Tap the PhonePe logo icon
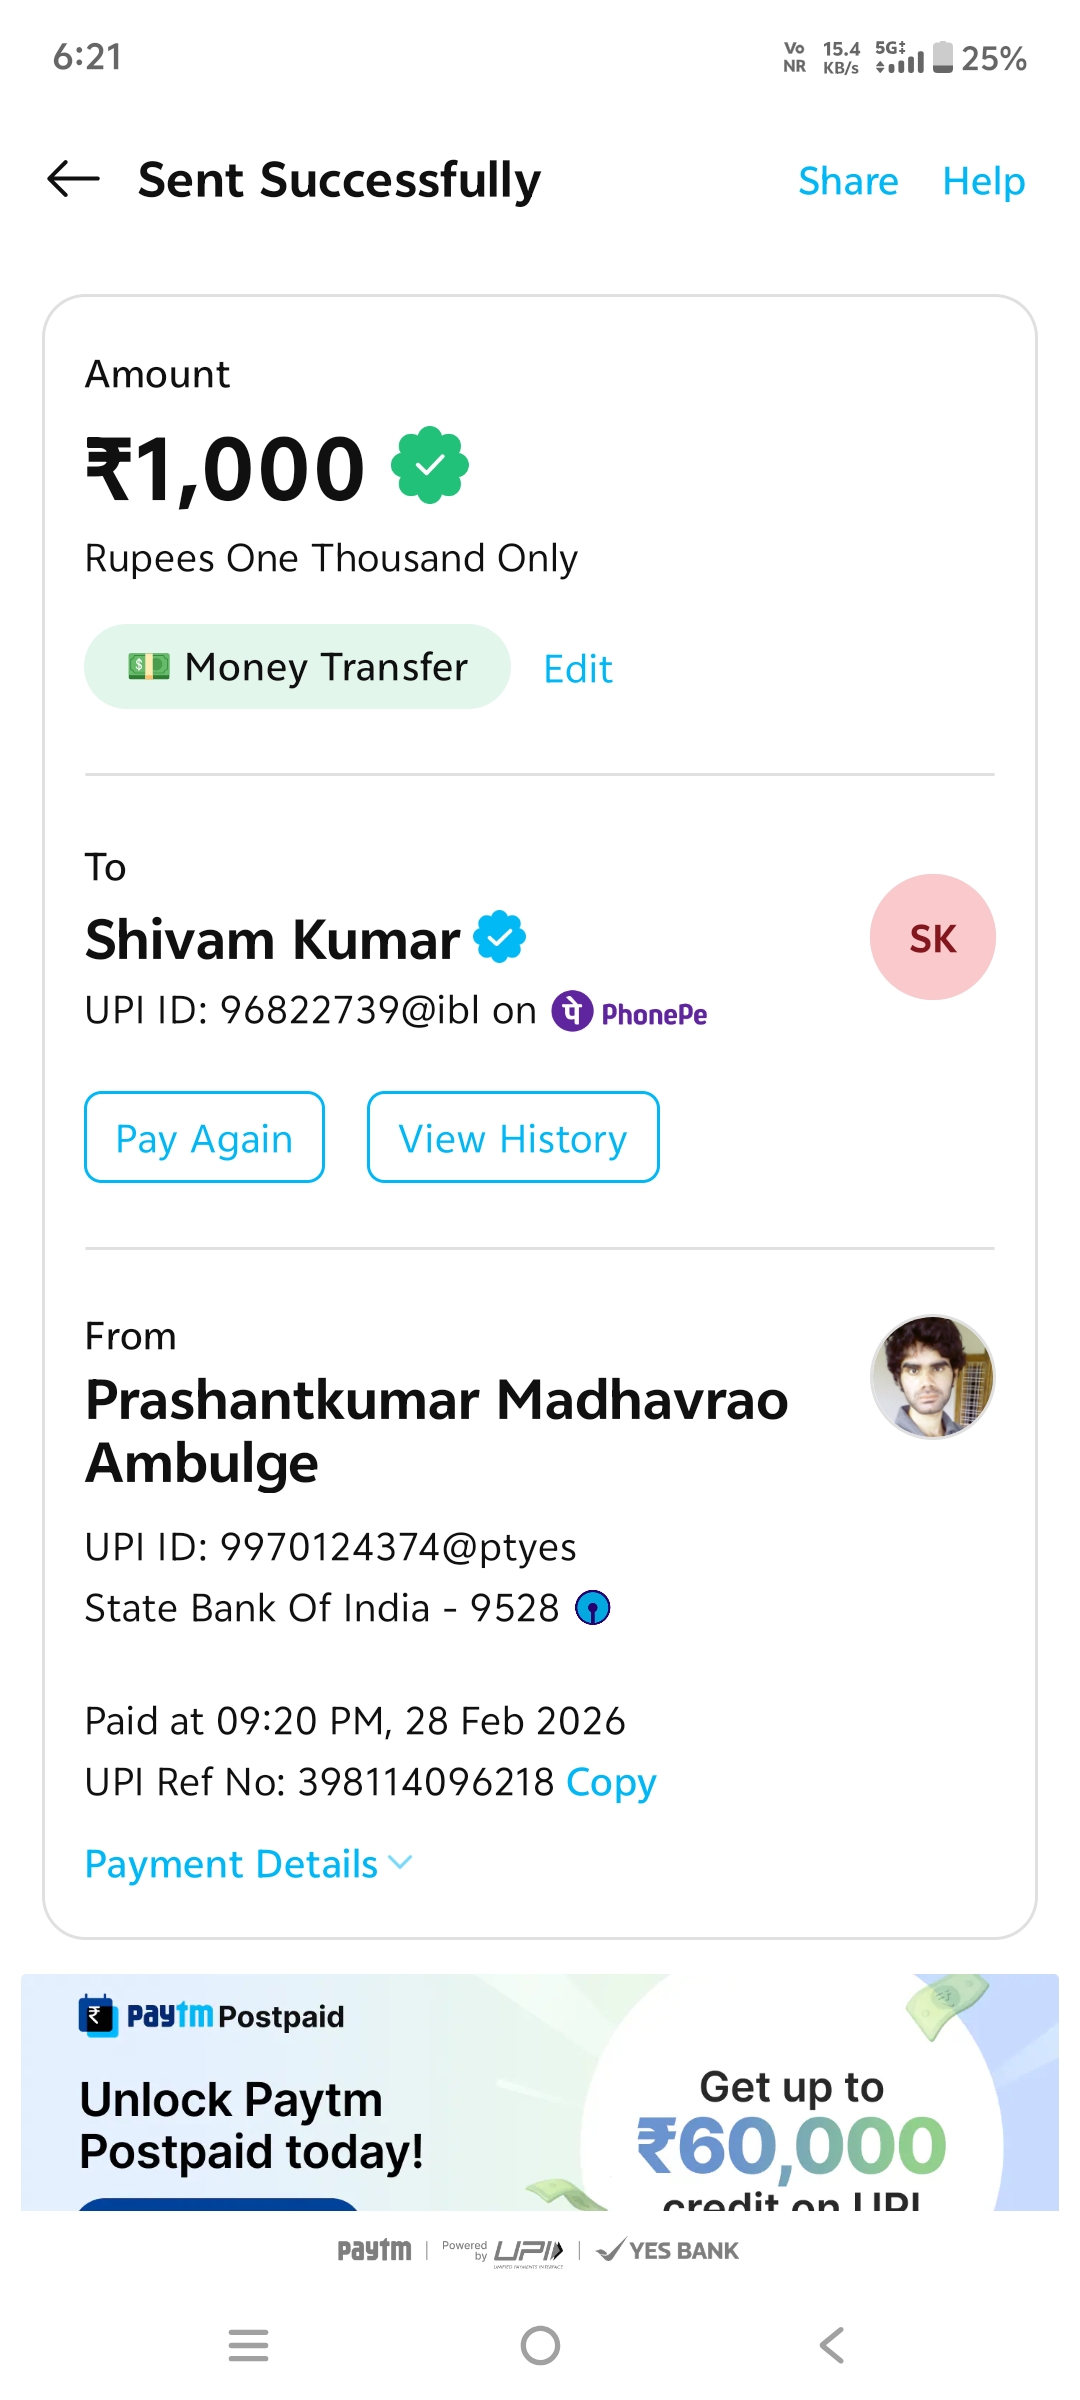Viewport: 1080px width, 2400px height. point(572,1012)
